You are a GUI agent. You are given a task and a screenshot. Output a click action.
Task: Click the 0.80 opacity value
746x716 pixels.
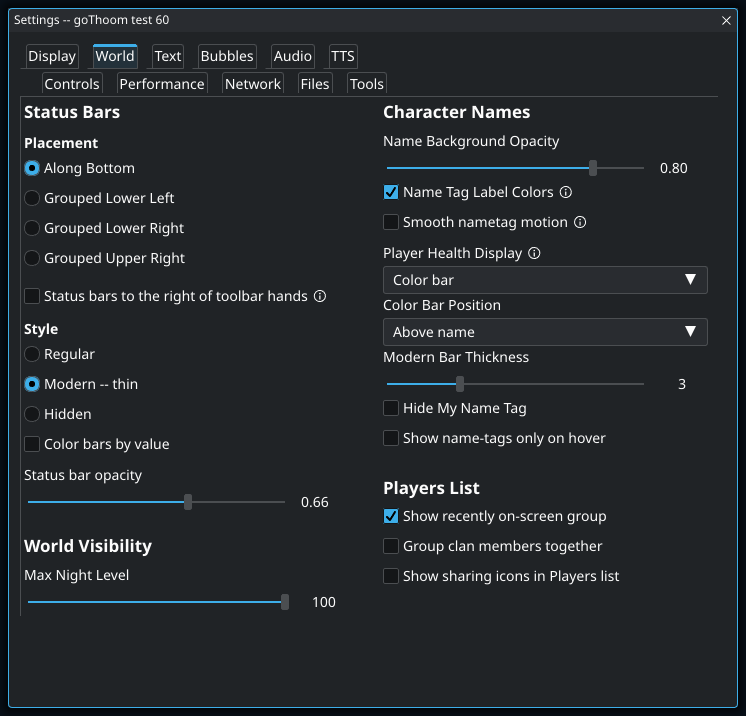[x=673, y=168]
